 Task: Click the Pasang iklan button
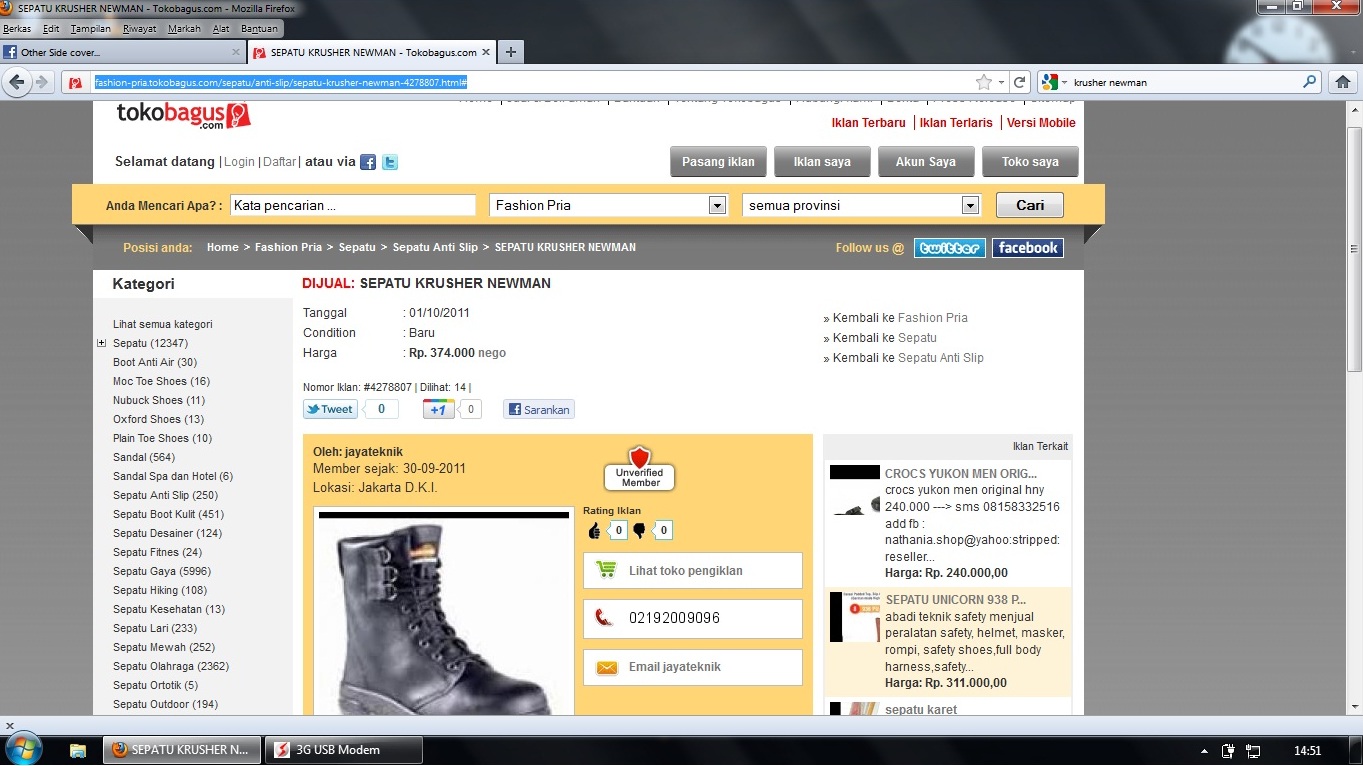[x=718, y=162]
